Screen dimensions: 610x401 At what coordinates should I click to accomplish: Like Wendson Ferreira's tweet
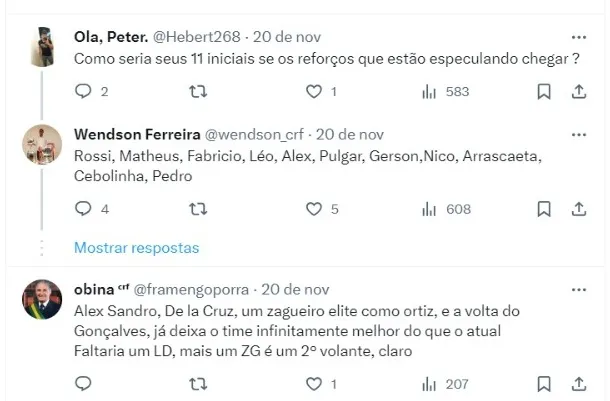click(x=314, y=209)
